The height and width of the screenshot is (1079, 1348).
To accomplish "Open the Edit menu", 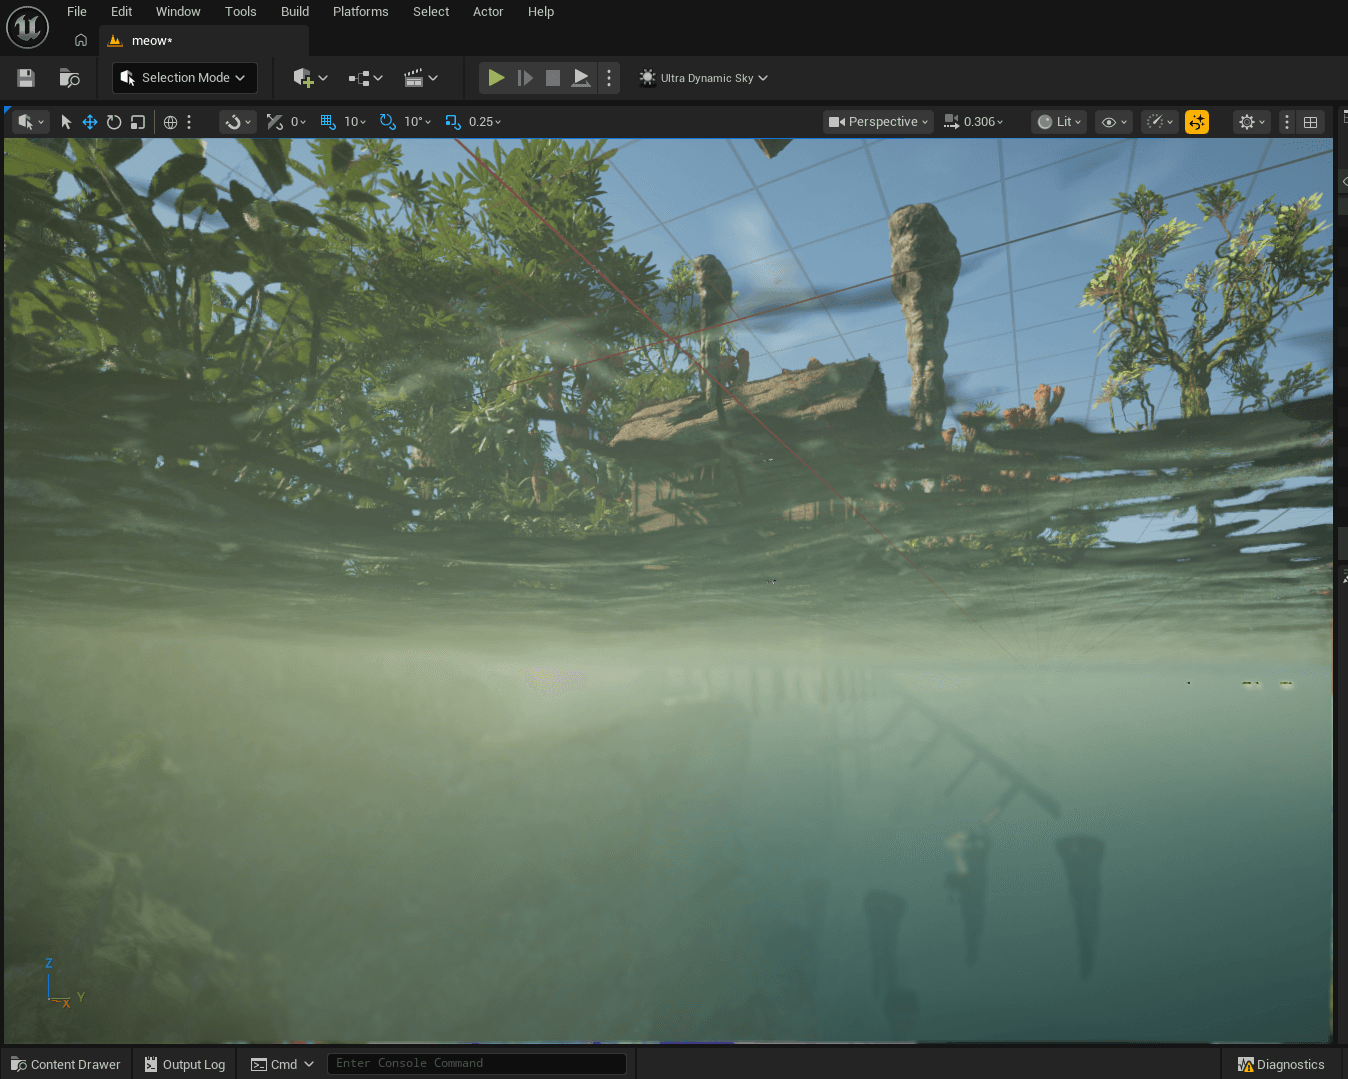I will coord(122,12).
